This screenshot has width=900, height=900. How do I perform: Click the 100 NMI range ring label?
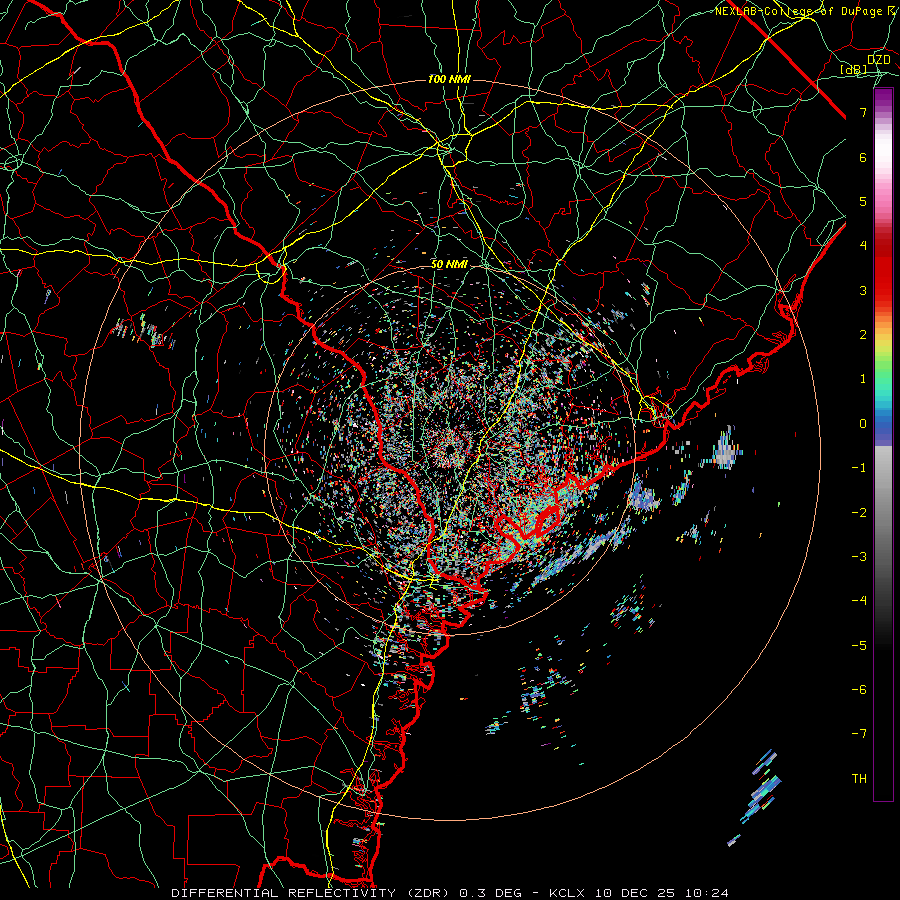[449, 79]
